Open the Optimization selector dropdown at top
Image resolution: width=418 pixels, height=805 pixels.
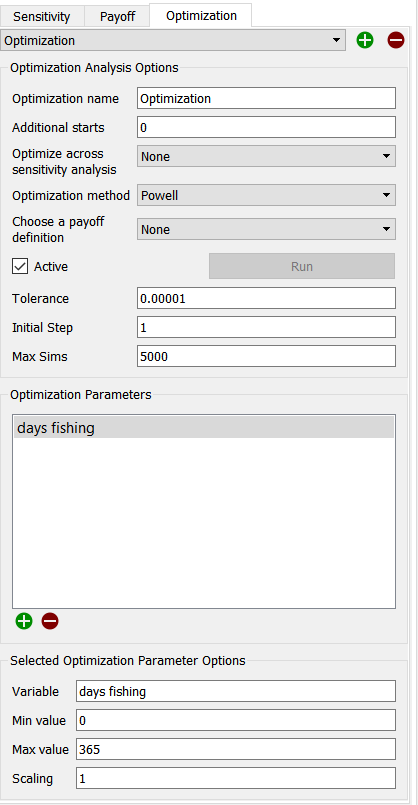pos(173,41)
